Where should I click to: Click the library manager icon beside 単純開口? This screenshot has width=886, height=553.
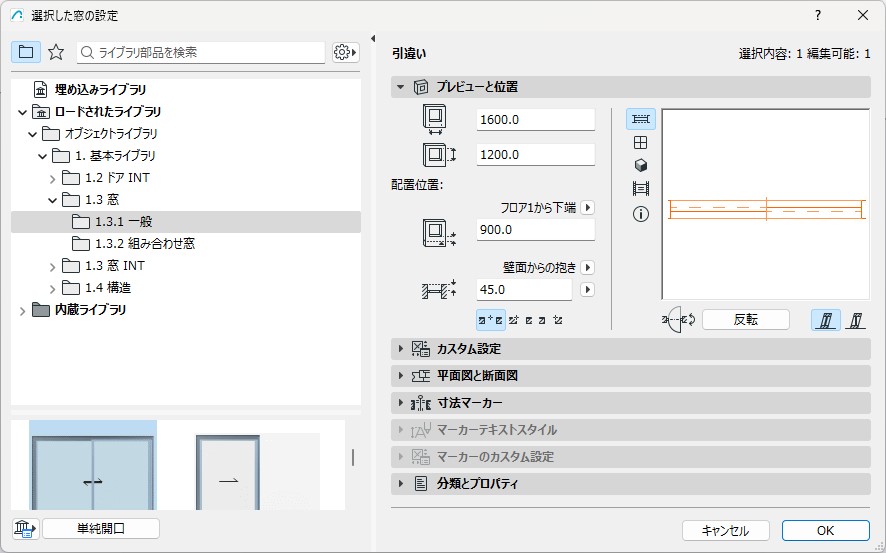point(25,528)
